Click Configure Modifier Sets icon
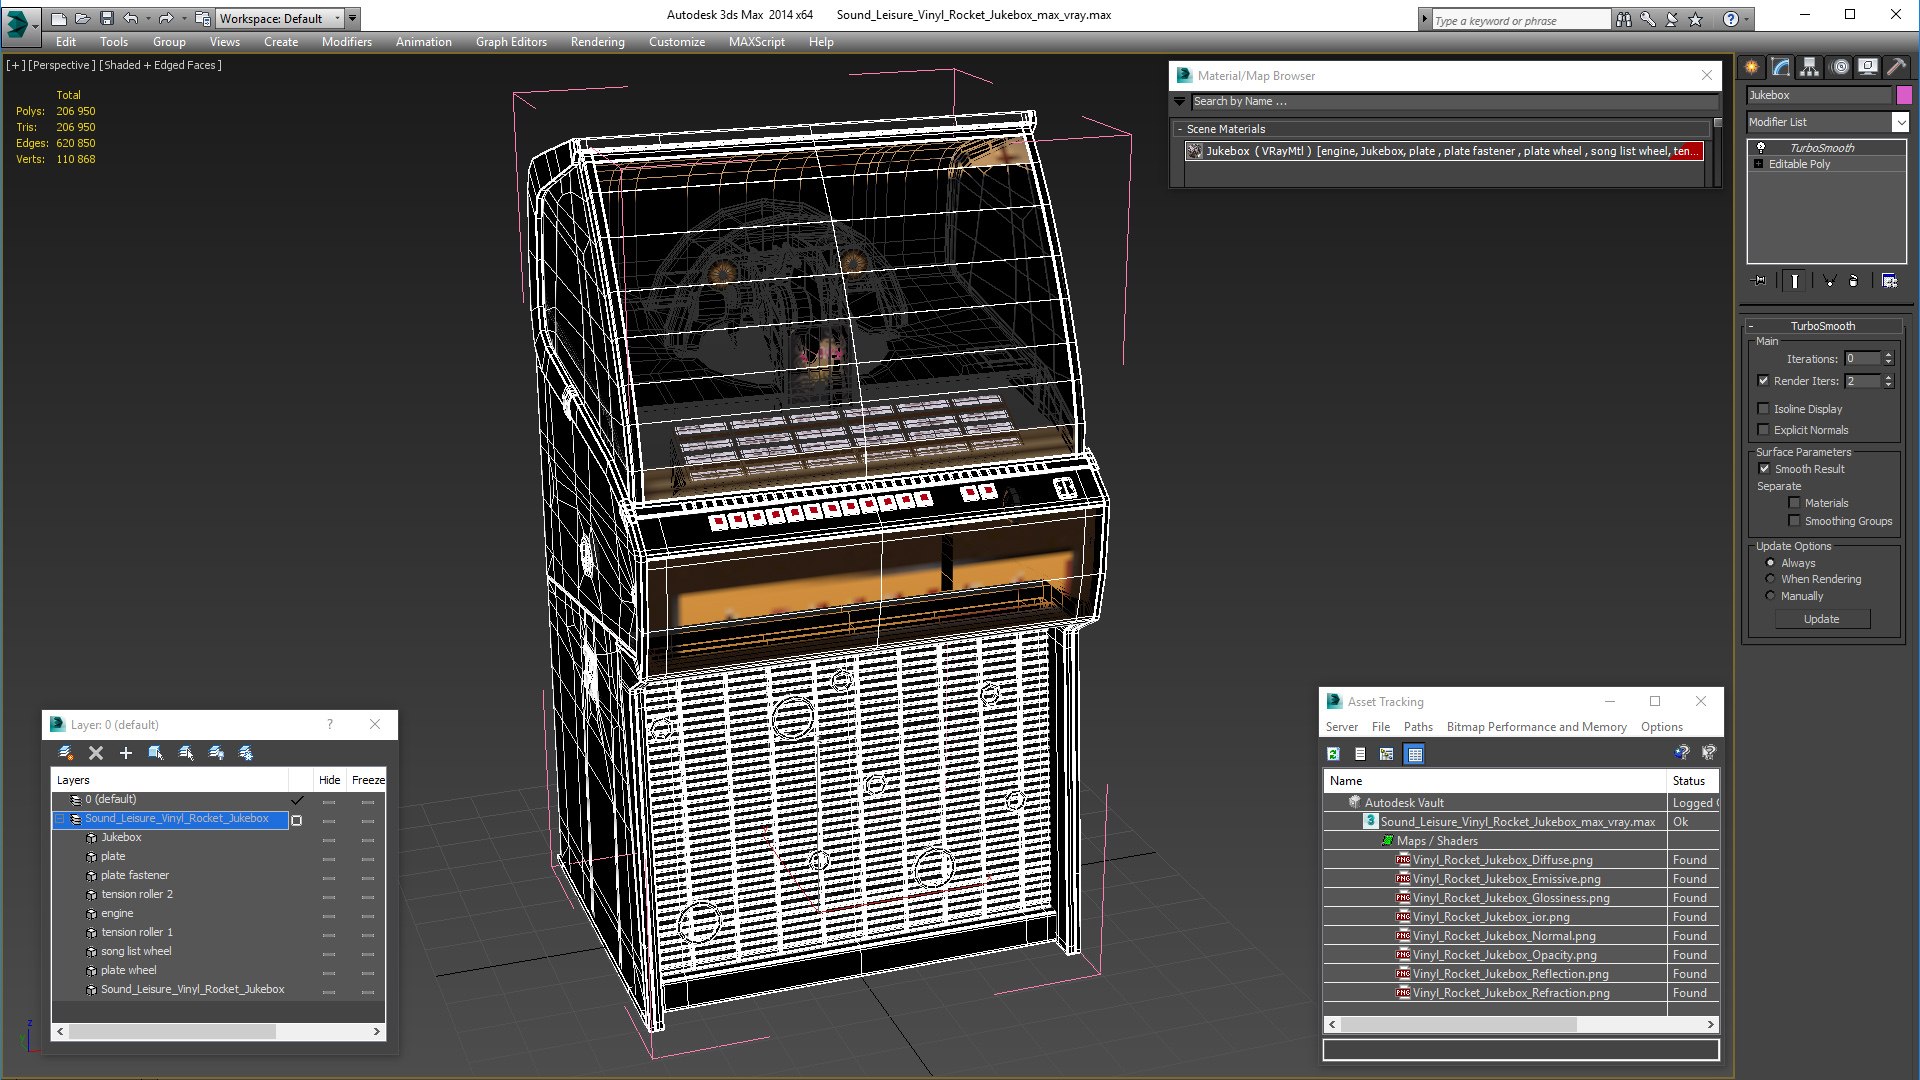Screen dimensions: 1920x1080 (x=1889, y=281)
